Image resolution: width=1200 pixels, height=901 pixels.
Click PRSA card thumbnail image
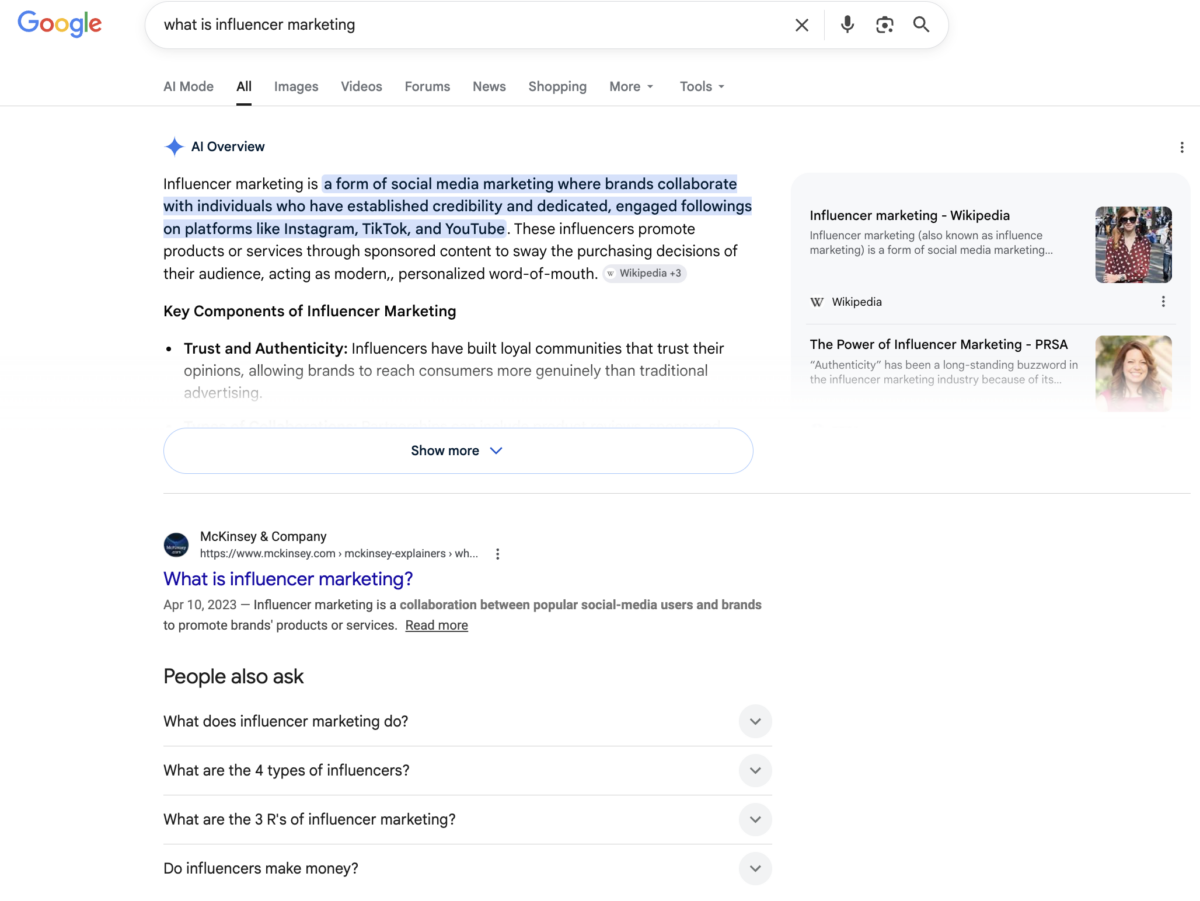1133,373
